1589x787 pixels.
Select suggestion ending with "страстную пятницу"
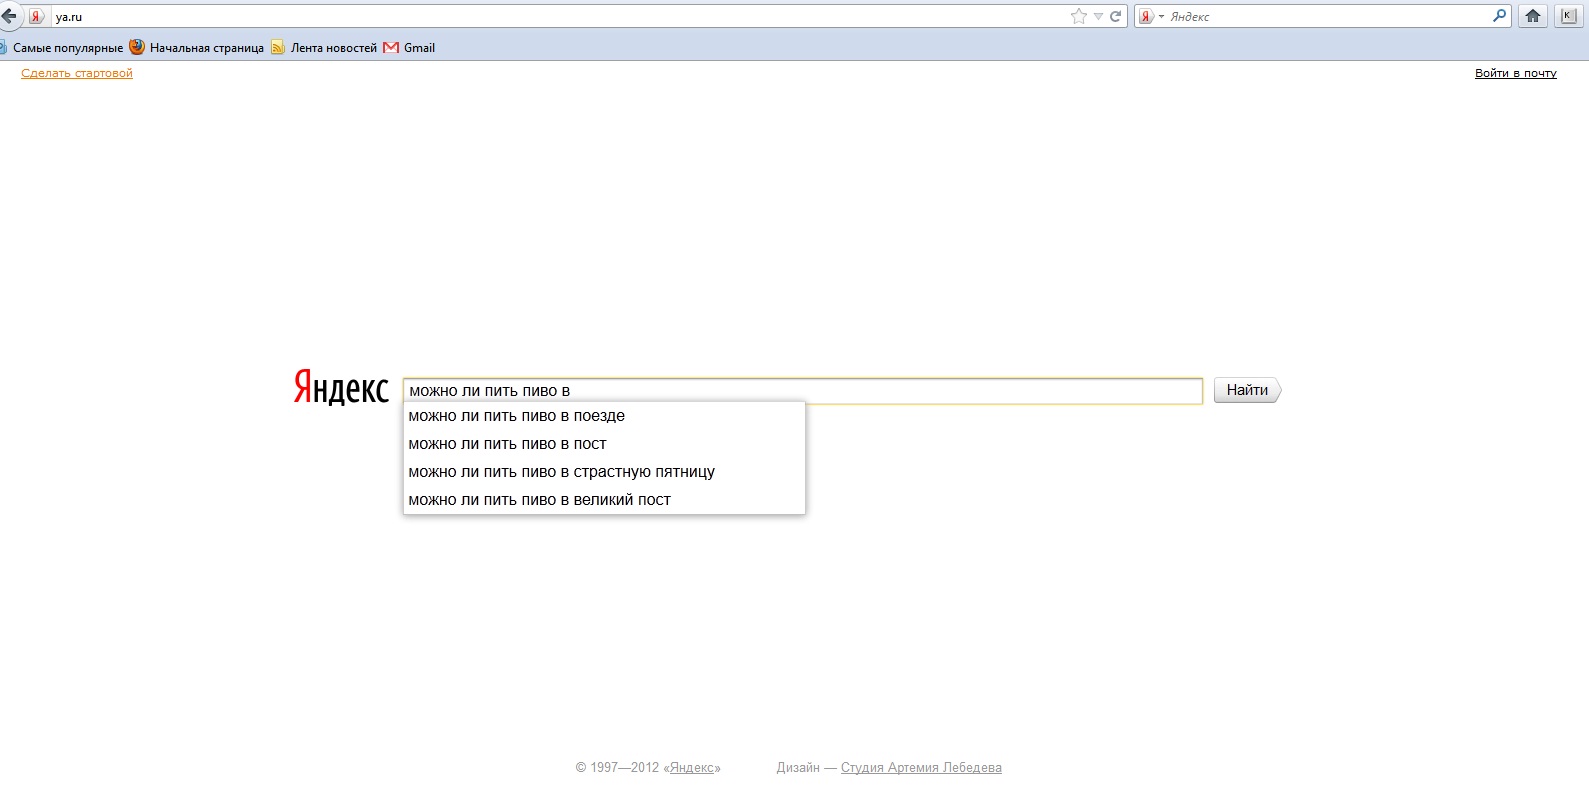point(561,472)
